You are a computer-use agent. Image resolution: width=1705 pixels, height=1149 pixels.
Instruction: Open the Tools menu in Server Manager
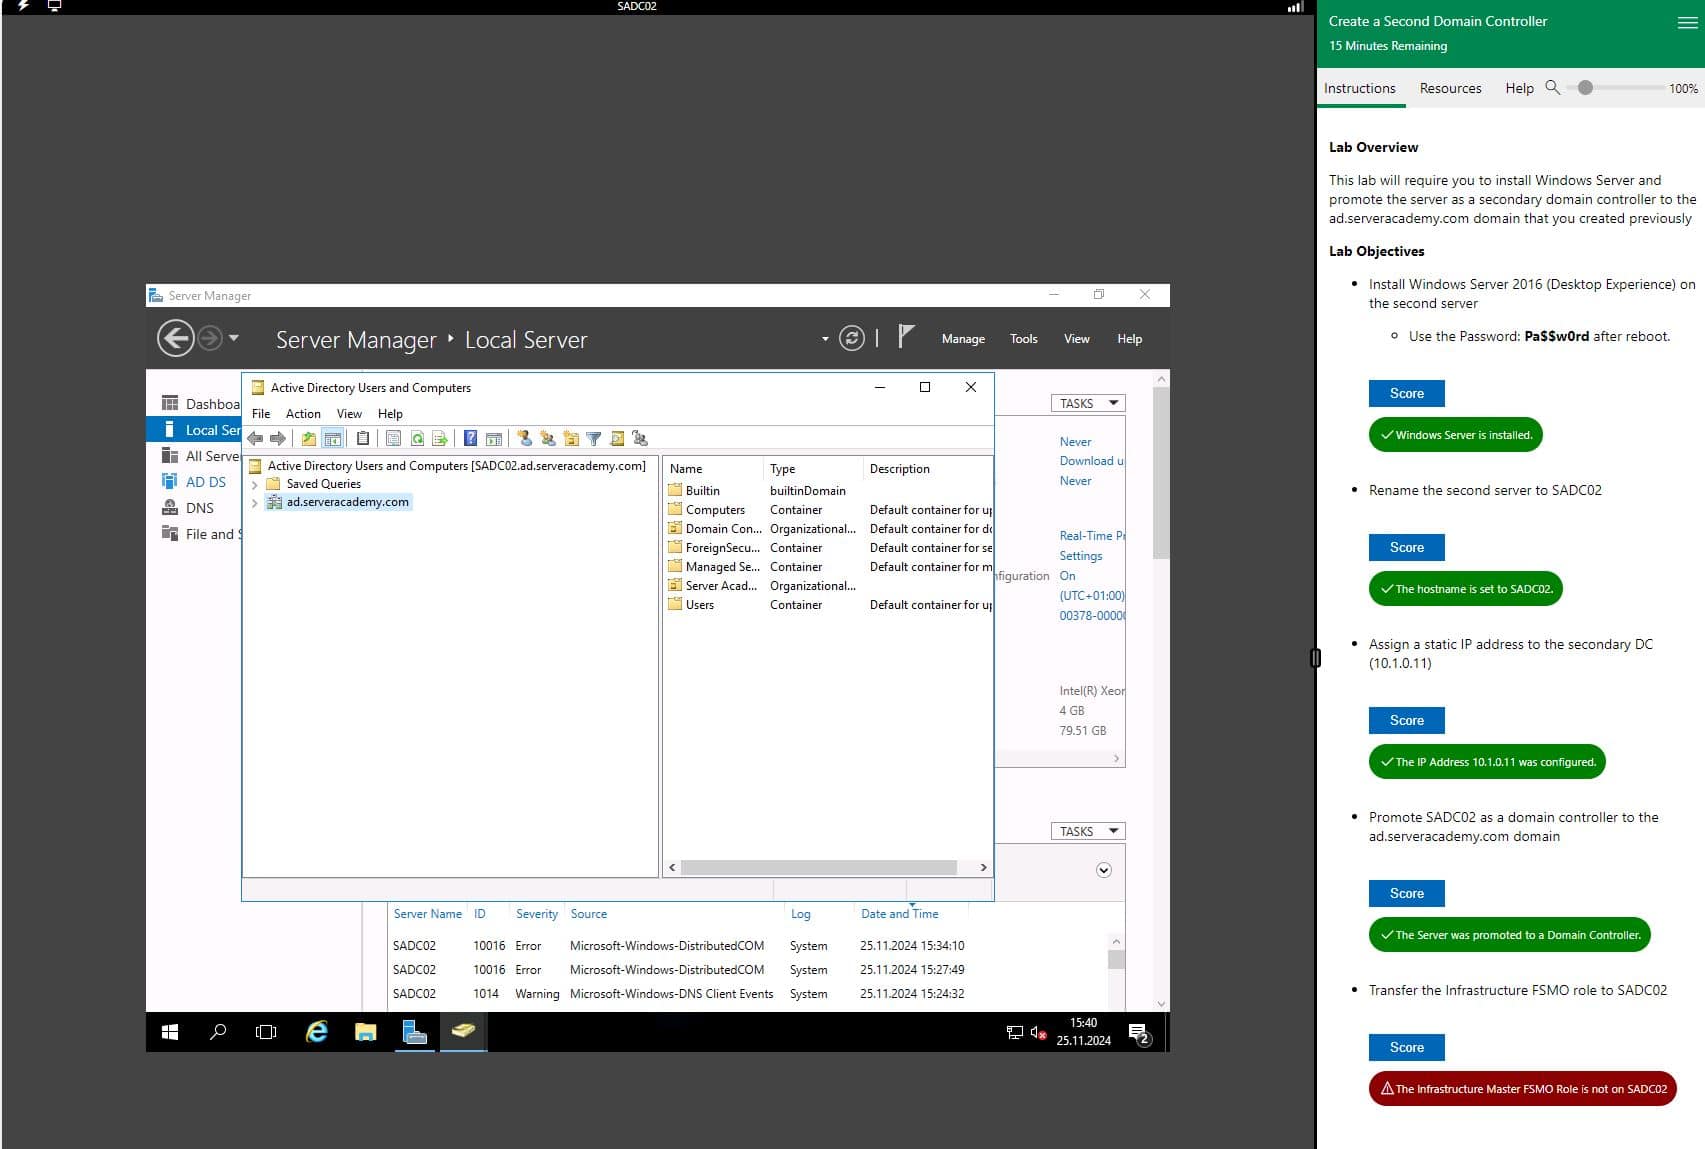pyautogui.click(x=1023, y=339)
